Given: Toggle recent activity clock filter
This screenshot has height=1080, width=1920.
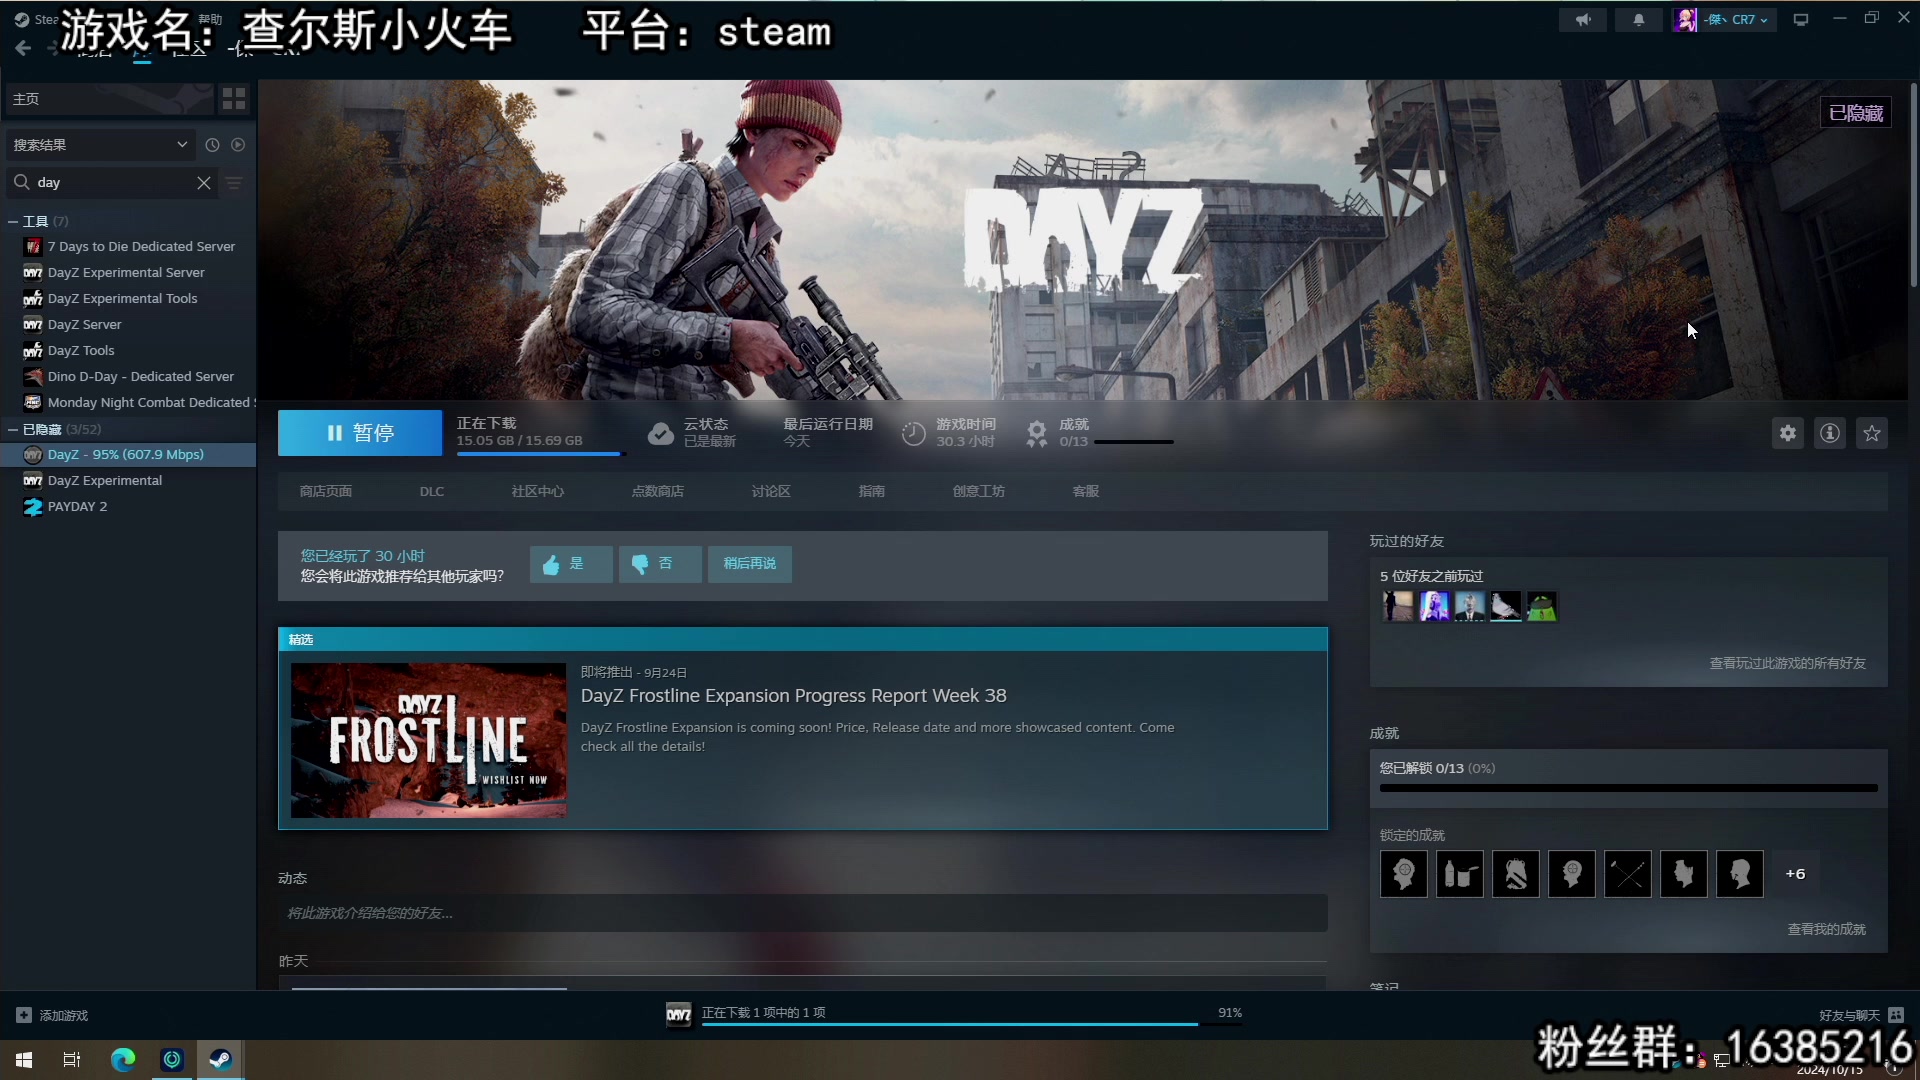Looking at the screenshot, I should (212, 145).
